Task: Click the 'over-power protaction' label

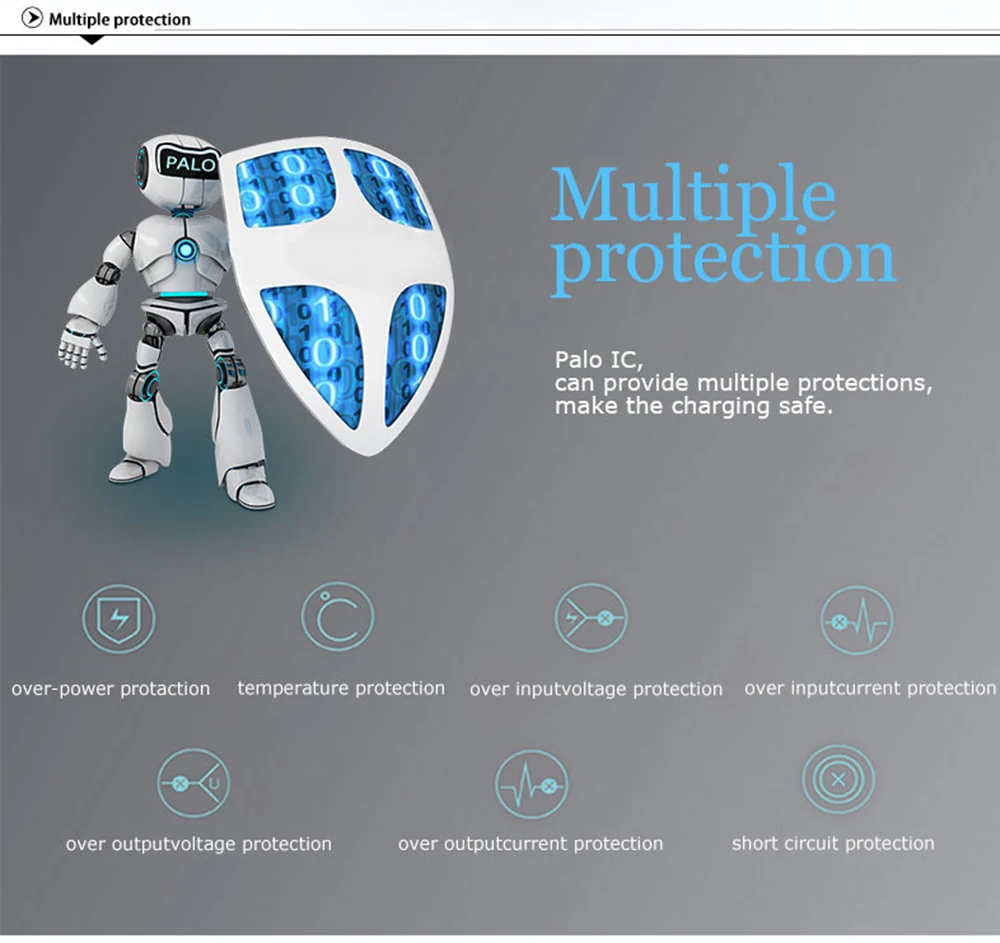Action: pyautogui.click(x=110, y=689)
